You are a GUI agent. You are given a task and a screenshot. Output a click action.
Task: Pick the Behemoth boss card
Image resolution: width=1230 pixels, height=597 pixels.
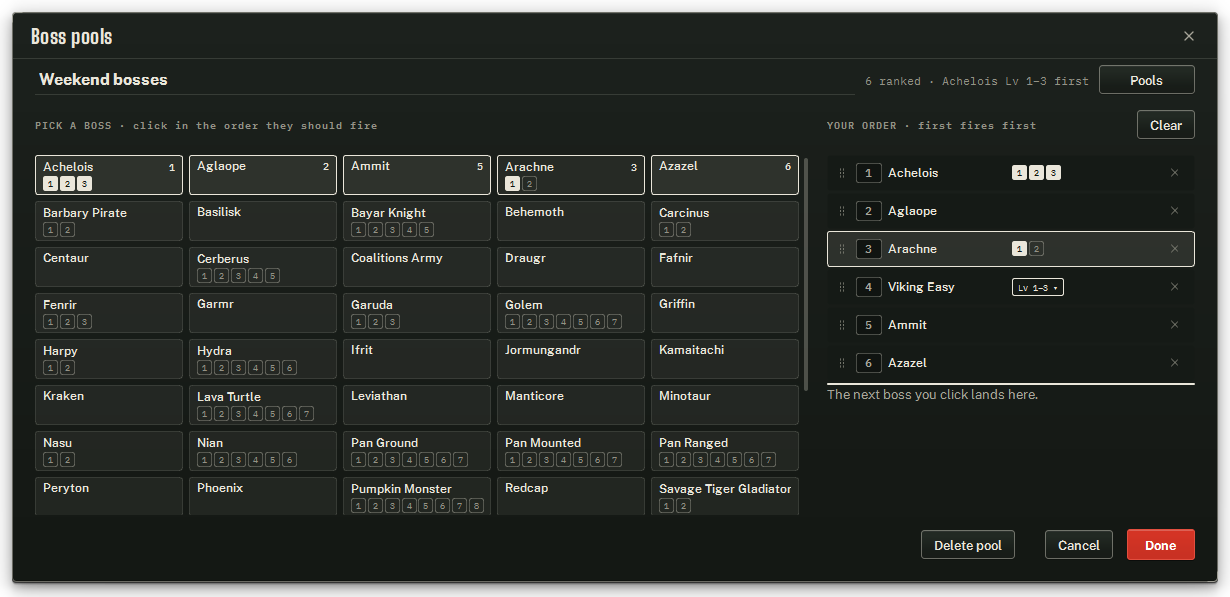tap(571, 221)
